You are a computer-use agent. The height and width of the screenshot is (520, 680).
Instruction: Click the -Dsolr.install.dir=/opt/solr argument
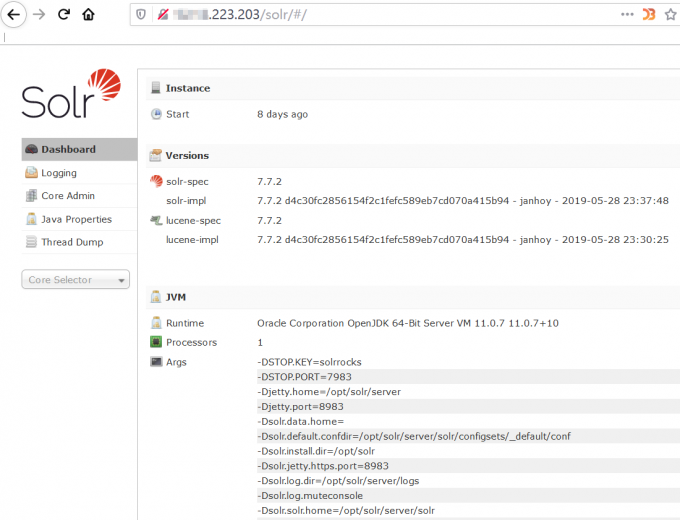[x=316, y=451]
